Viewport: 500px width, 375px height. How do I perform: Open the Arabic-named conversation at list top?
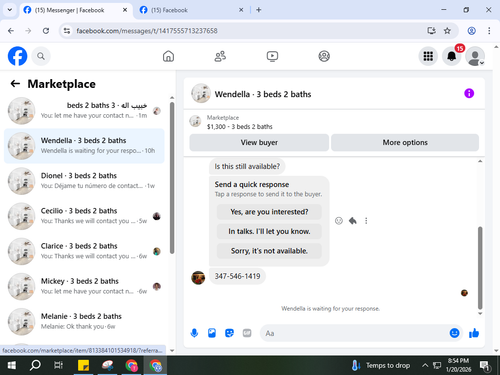point(84,111)
